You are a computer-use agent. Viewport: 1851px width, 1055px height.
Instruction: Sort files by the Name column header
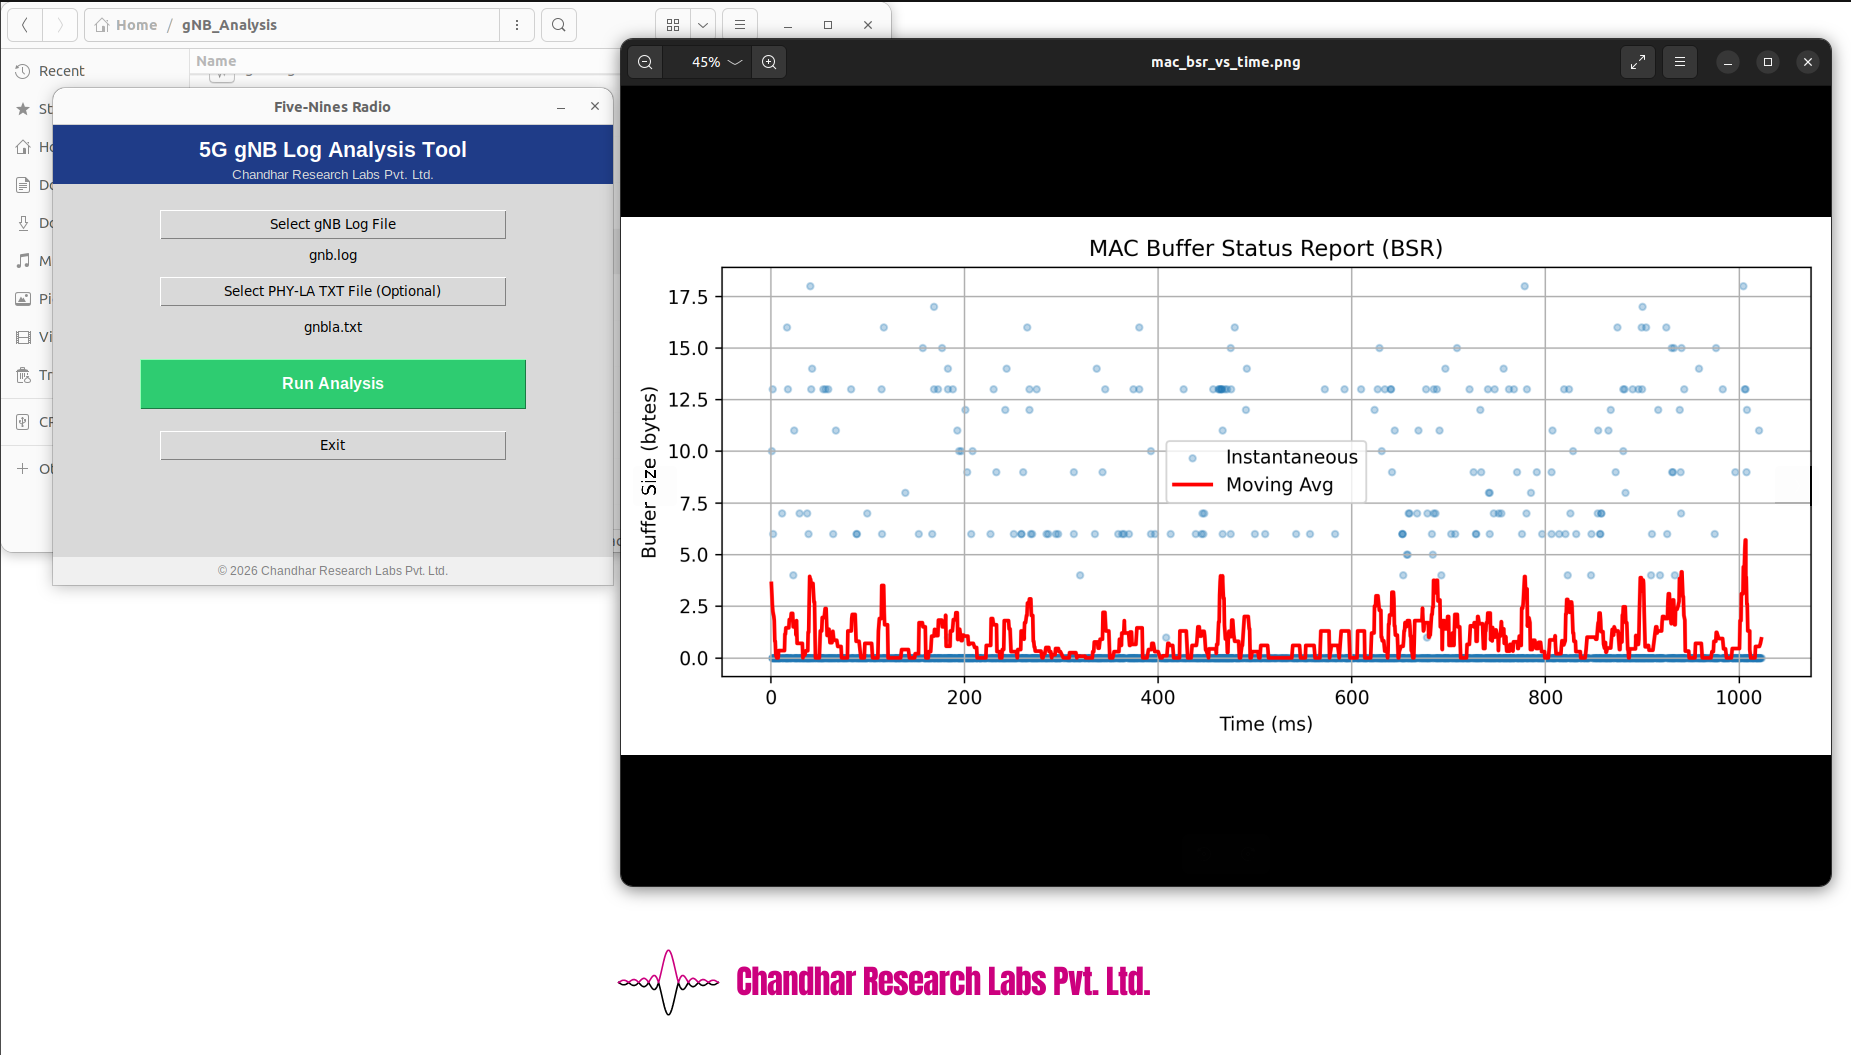(x=216, y=61)
